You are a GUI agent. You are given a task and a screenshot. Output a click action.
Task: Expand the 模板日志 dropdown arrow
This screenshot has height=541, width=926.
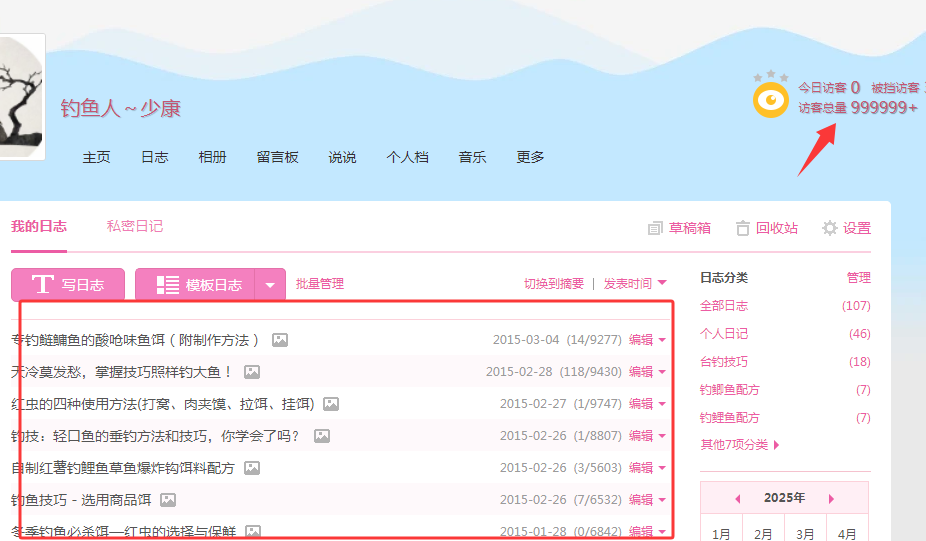[x=270, y=285]
